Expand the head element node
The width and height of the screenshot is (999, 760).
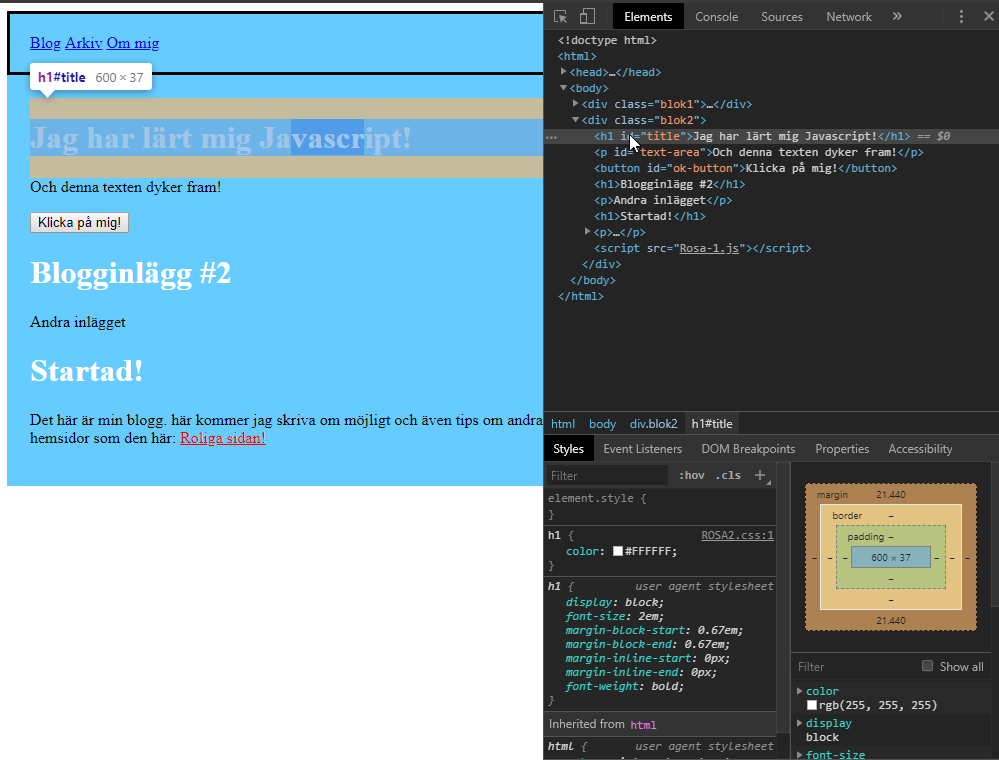tap(563, 72)
